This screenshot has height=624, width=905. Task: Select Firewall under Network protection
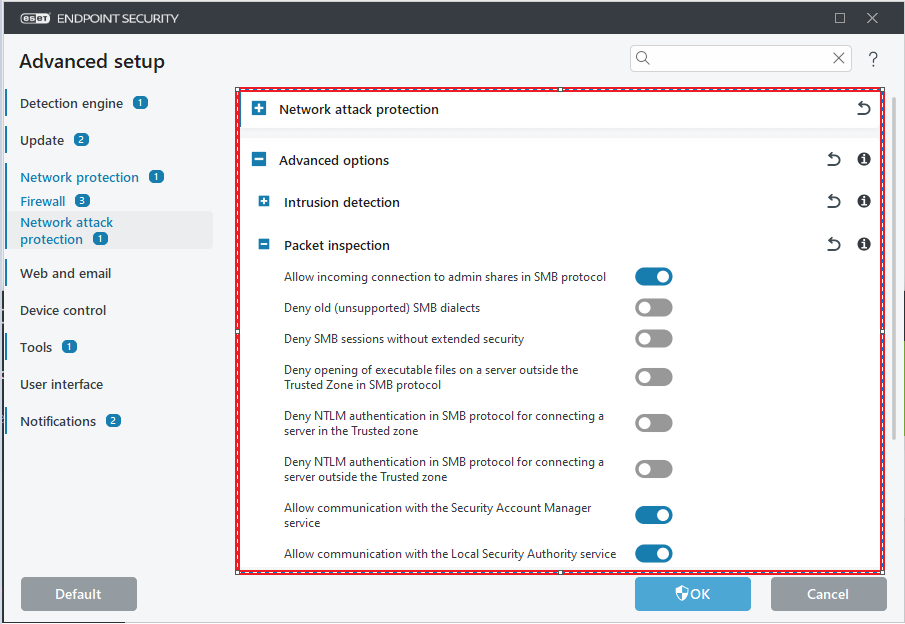pyautogui.click(x=43, y=201)
